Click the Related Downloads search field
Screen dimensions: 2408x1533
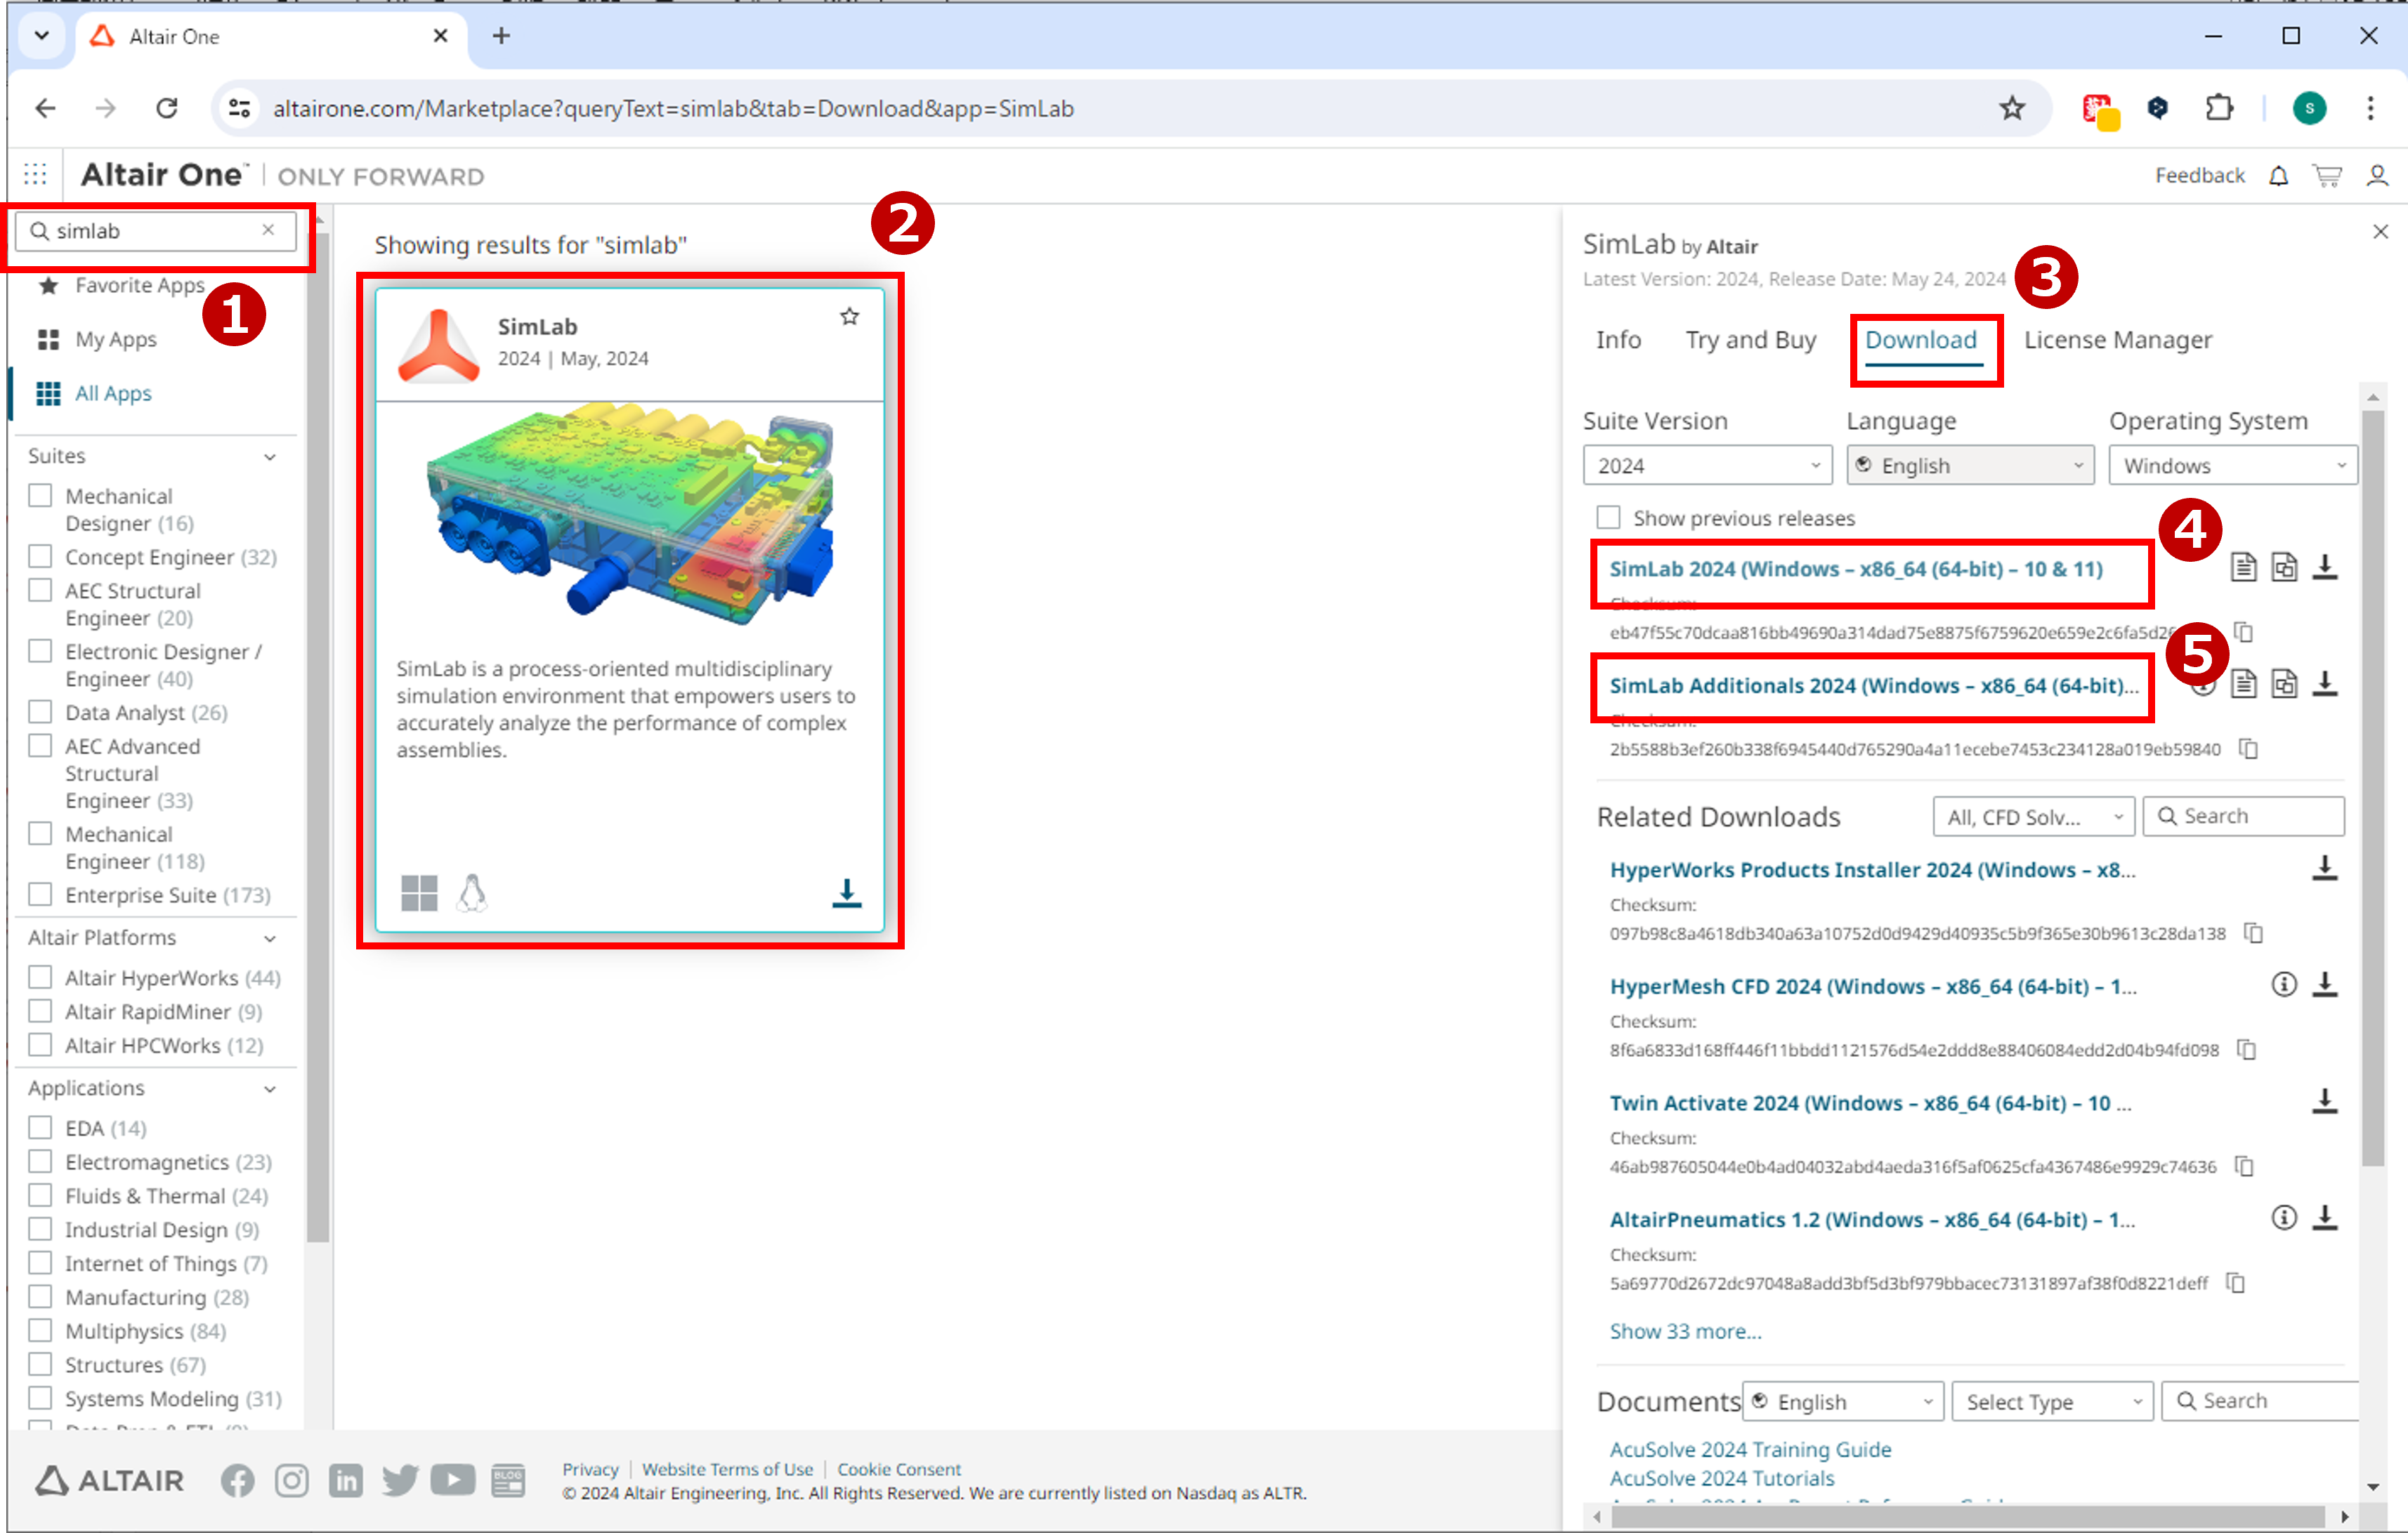pos(2243,817)
